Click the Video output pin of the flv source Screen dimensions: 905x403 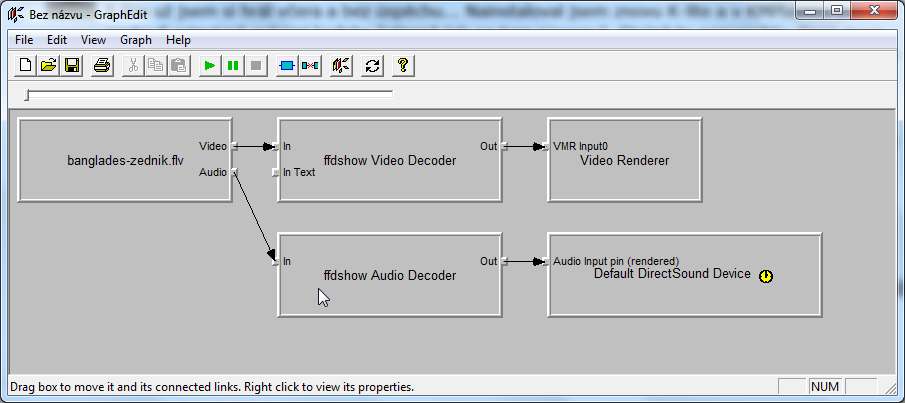pyautogui.click(x=234, y=146)
